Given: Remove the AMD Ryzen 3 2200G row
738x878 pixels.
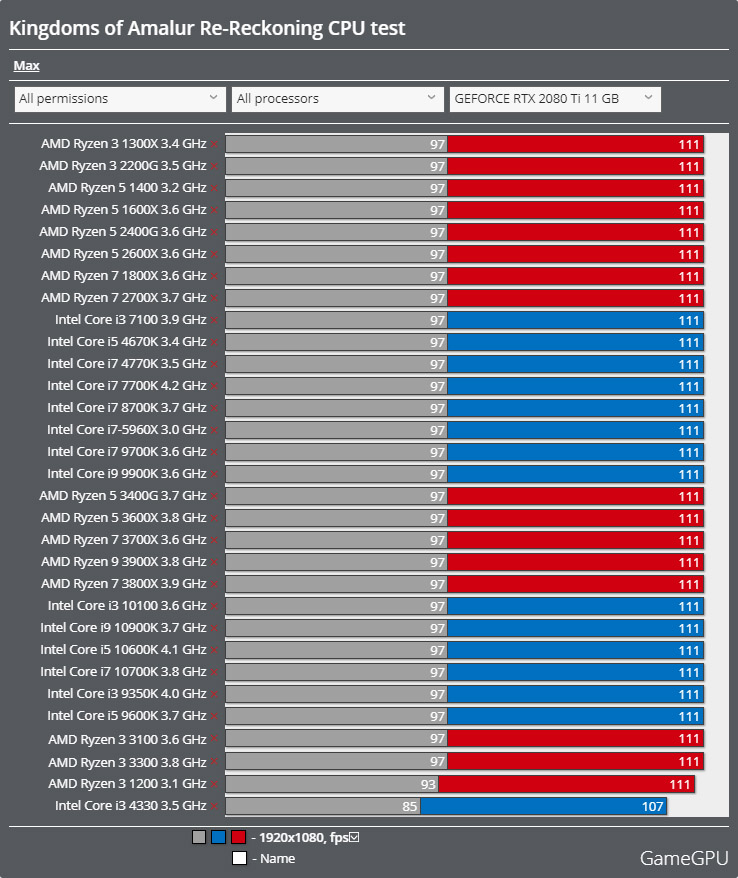Looking at the screenshot, I should coord(214,166).
